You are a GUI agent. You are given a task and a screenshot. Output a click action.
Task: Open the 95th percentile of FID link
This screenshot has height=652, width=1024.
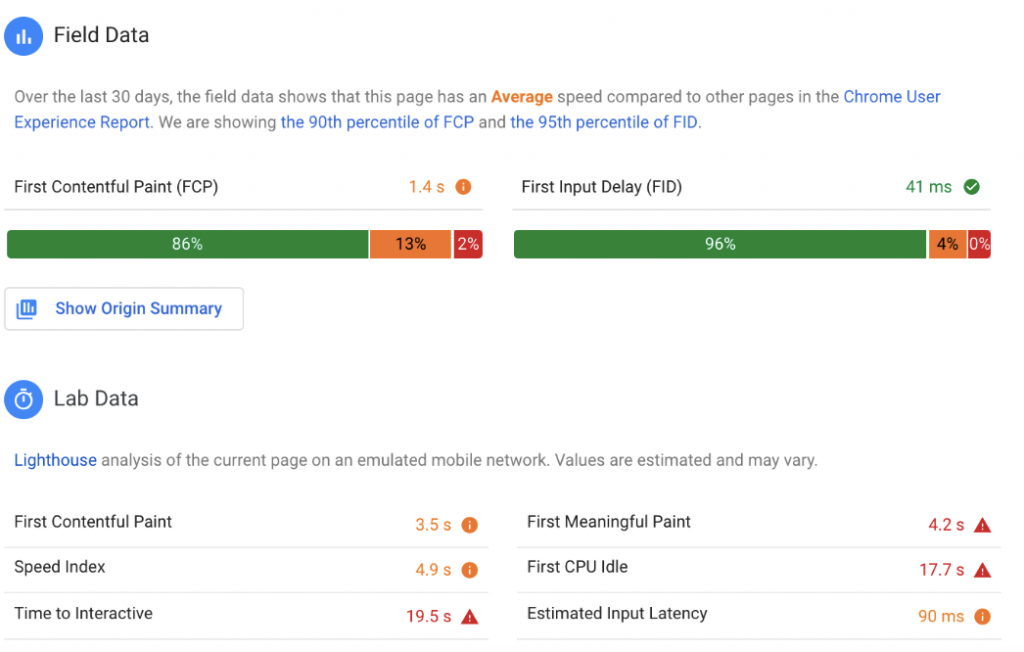tap(604, 122)
